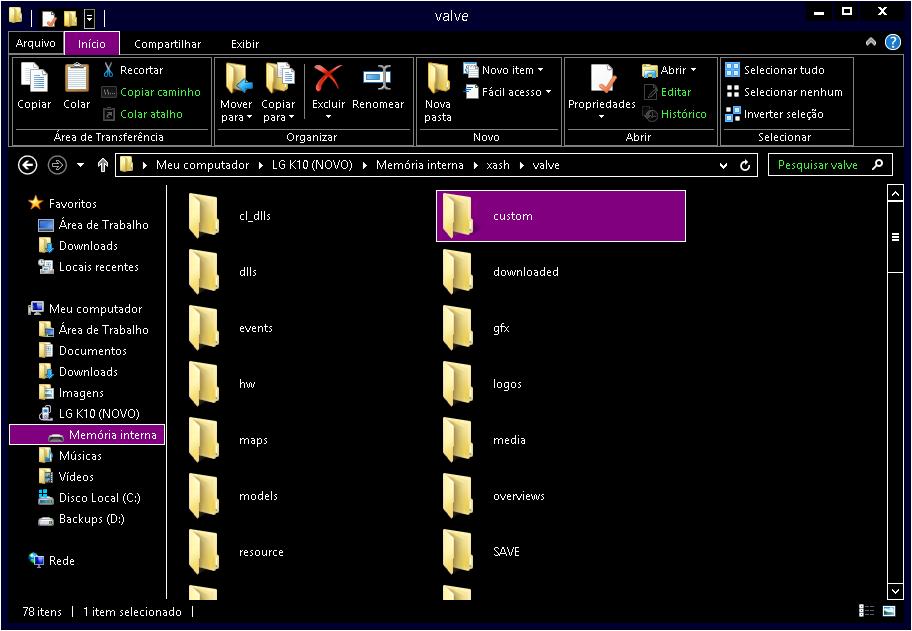Click the forward navigation arrow
This screenshot has height=631, width=912.
(57, 165)
